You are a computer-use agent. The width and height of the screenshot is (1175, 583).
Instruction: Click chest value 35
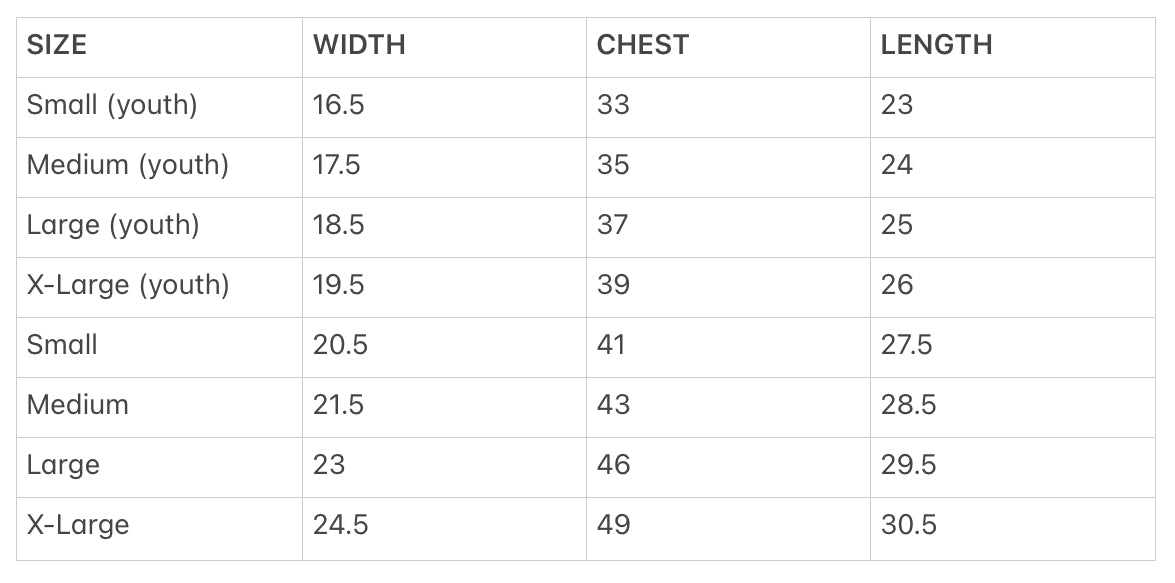pyautogui.click(x=613, y=165)
